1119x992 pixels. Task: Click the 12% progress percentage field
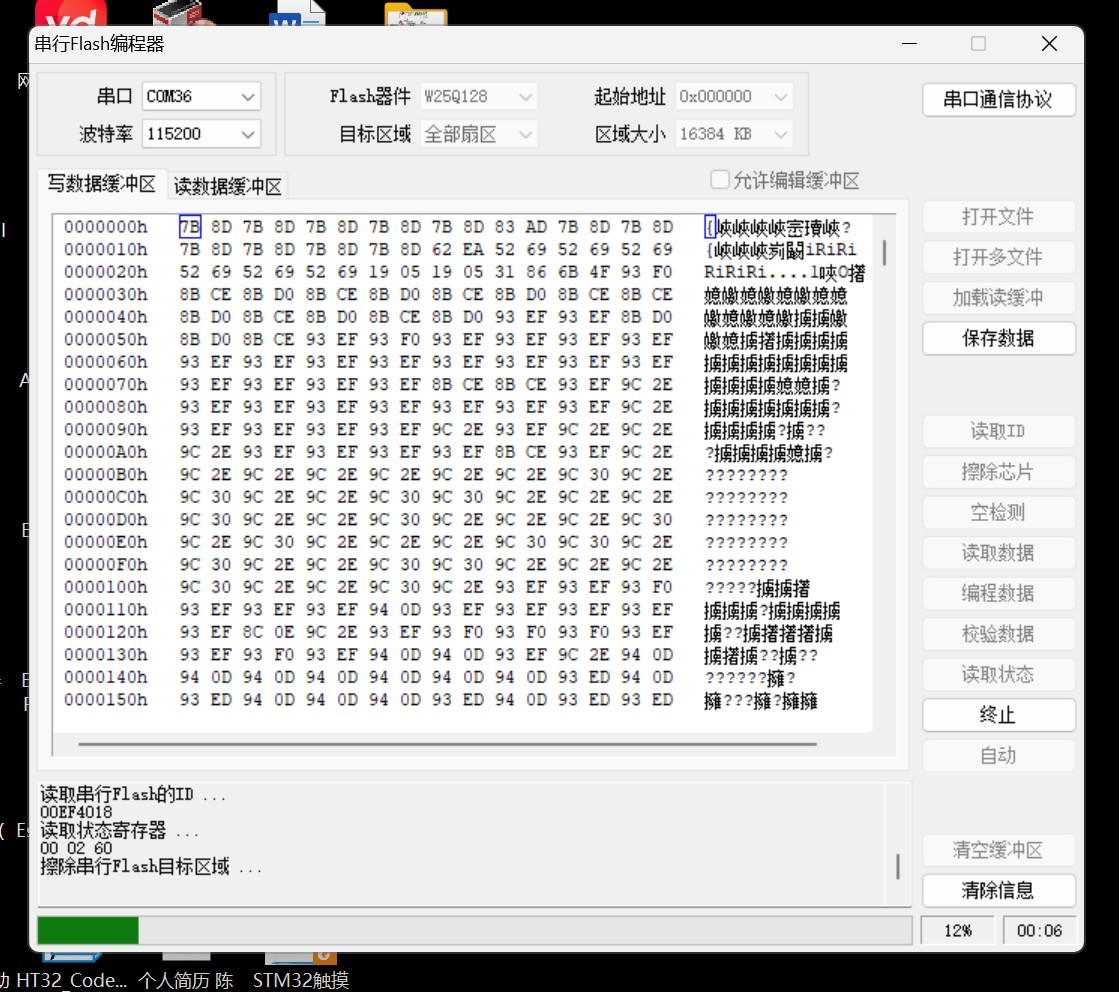957,931
